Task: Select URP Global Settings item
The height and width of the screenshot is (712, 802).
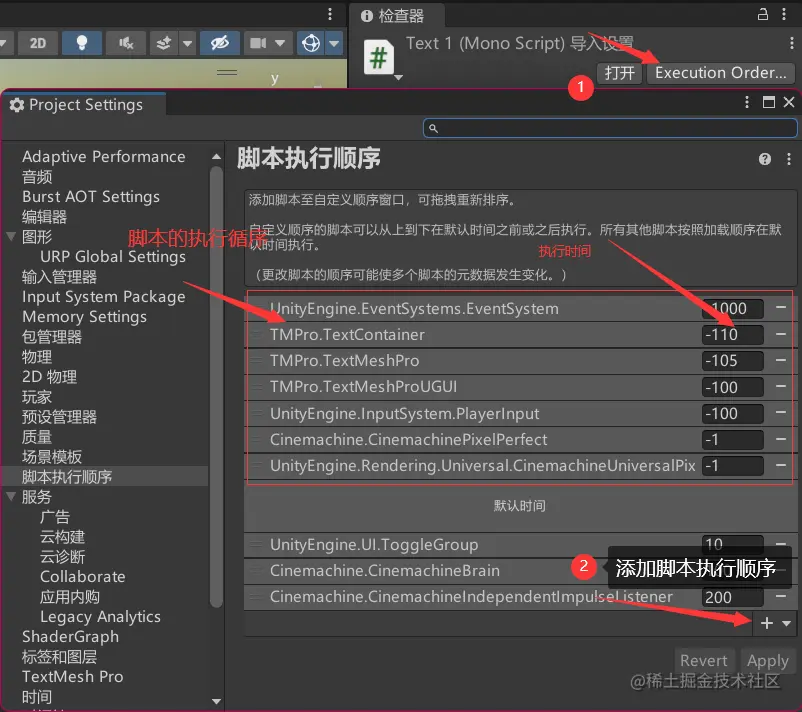Action: (x=113, y=257)
